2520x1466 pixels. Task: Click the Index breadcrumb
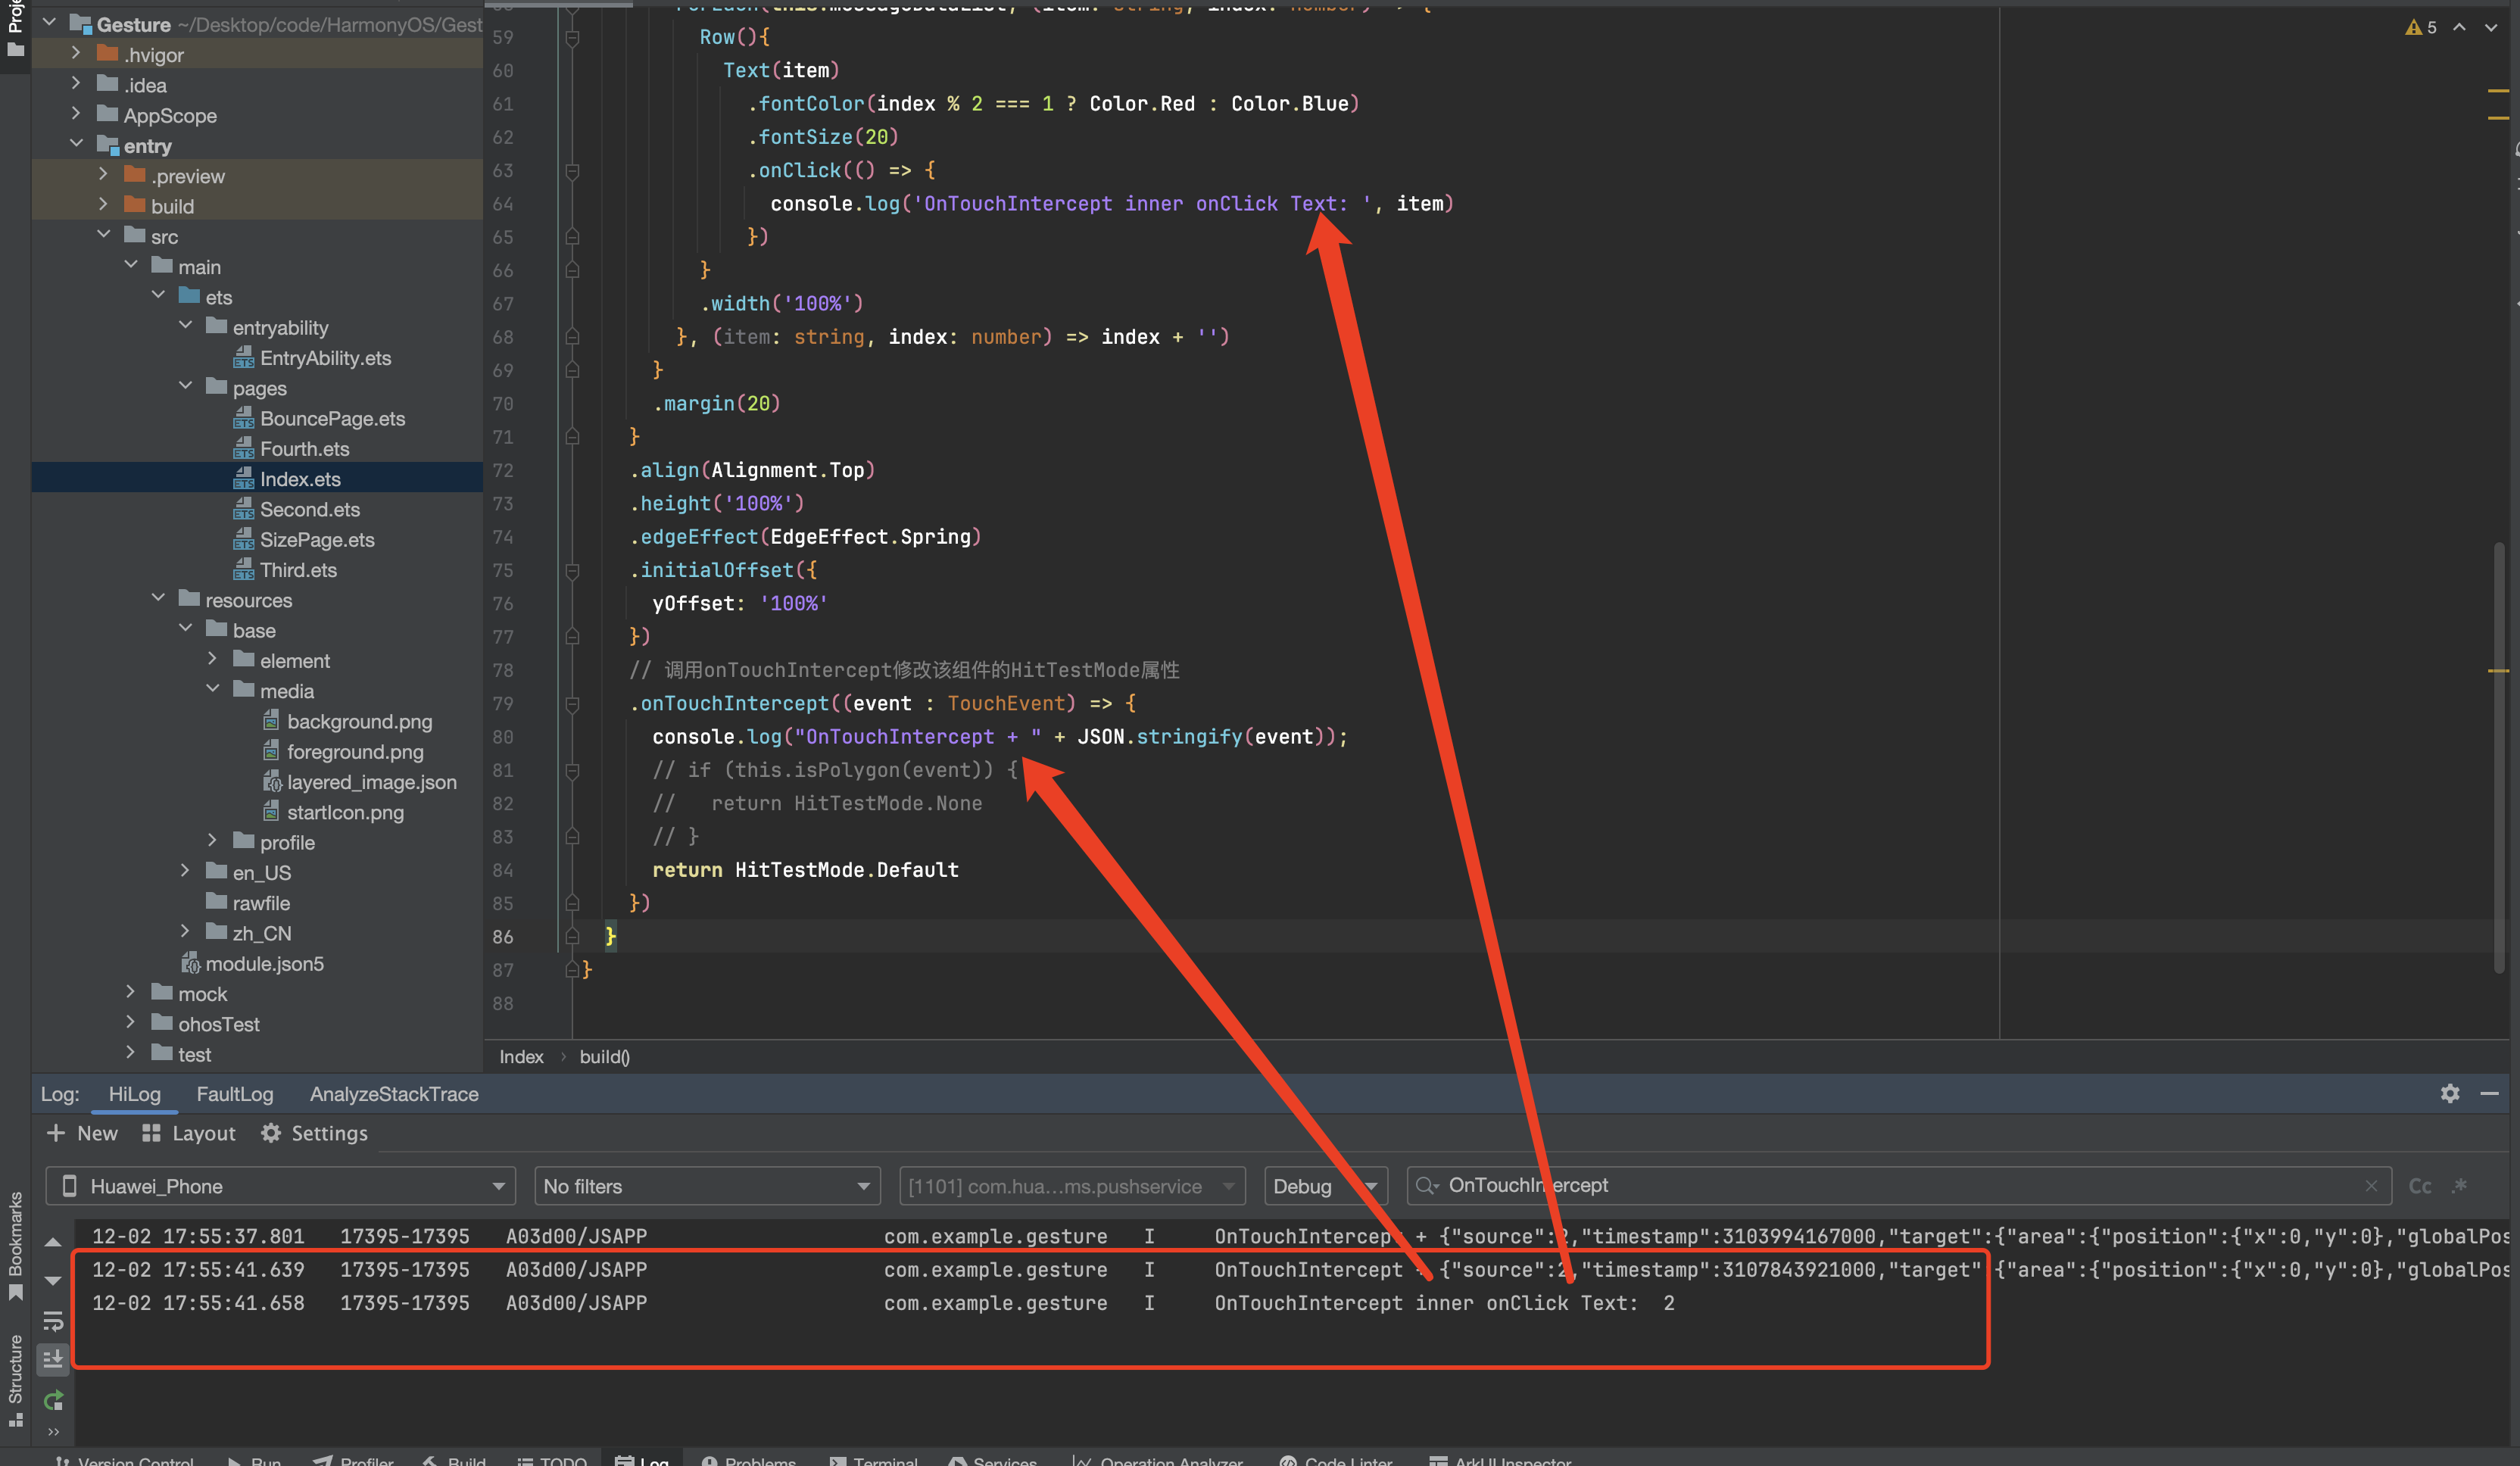(x=521, y=1057)
